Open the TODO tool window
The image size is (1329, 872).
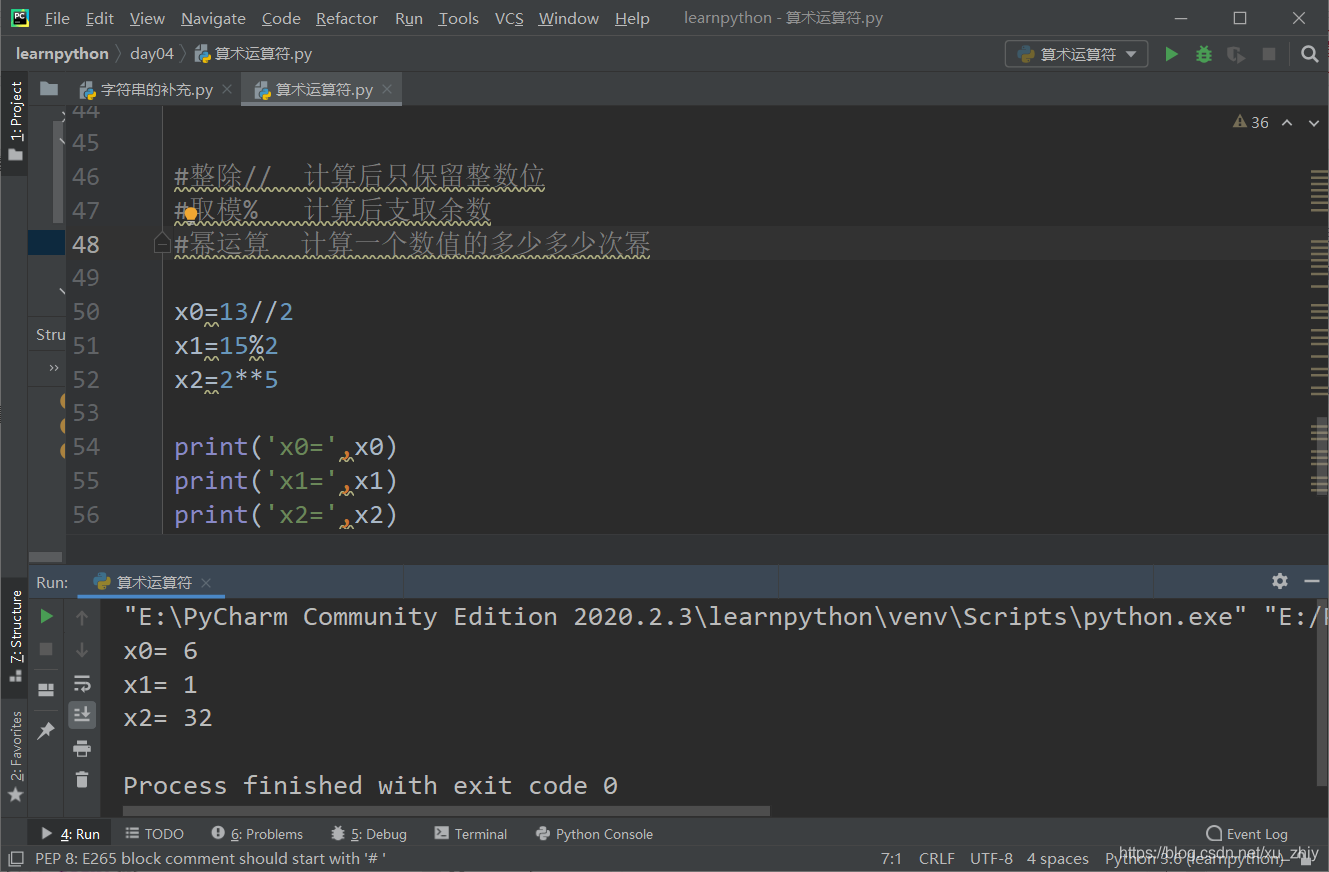tap(154, 834)
